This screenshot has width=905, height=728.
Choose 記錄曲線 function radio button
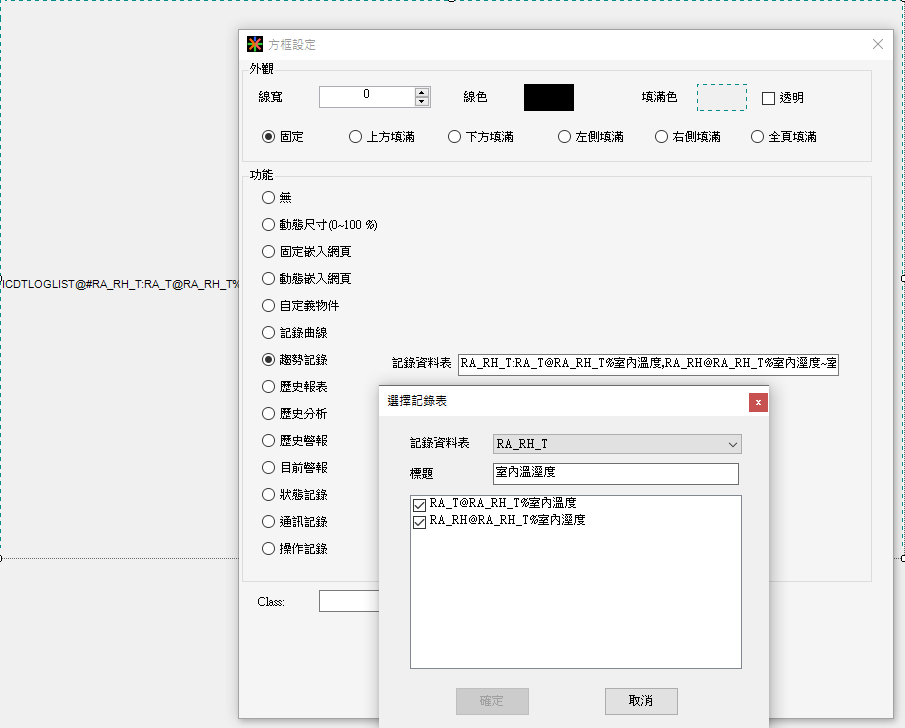point(268,332)
